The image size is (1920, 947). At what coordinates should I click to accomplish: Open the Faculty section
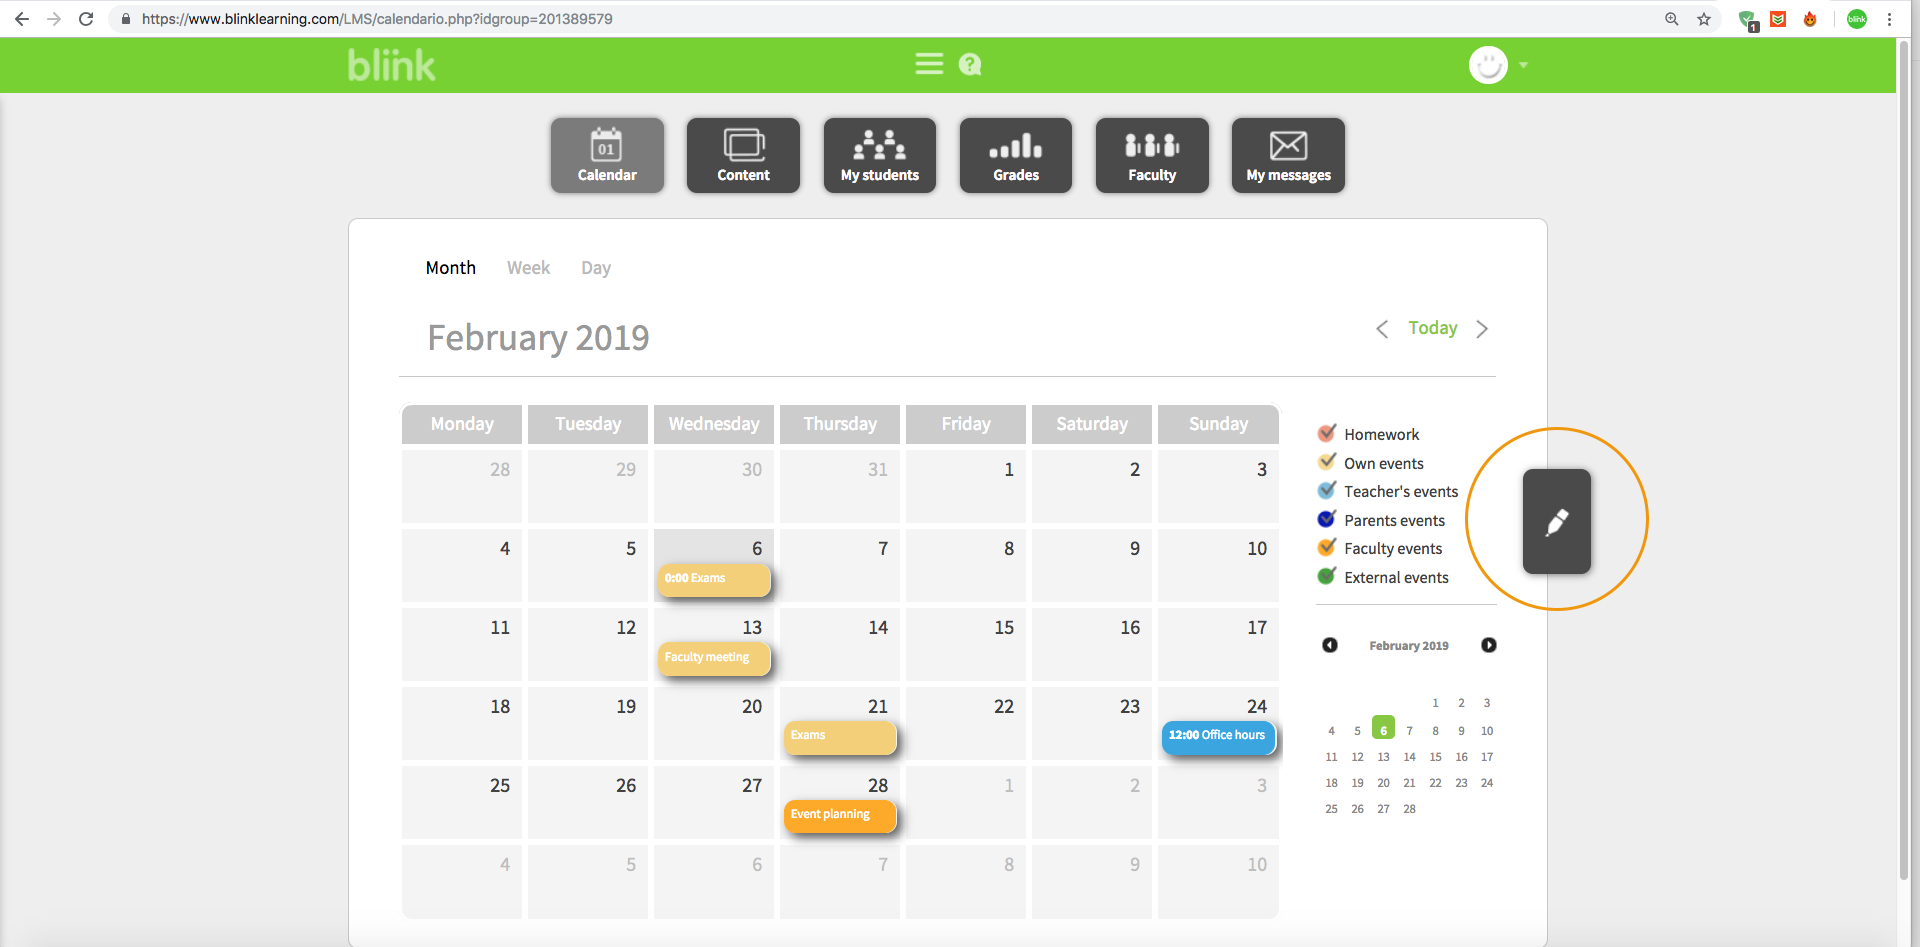1152,155
